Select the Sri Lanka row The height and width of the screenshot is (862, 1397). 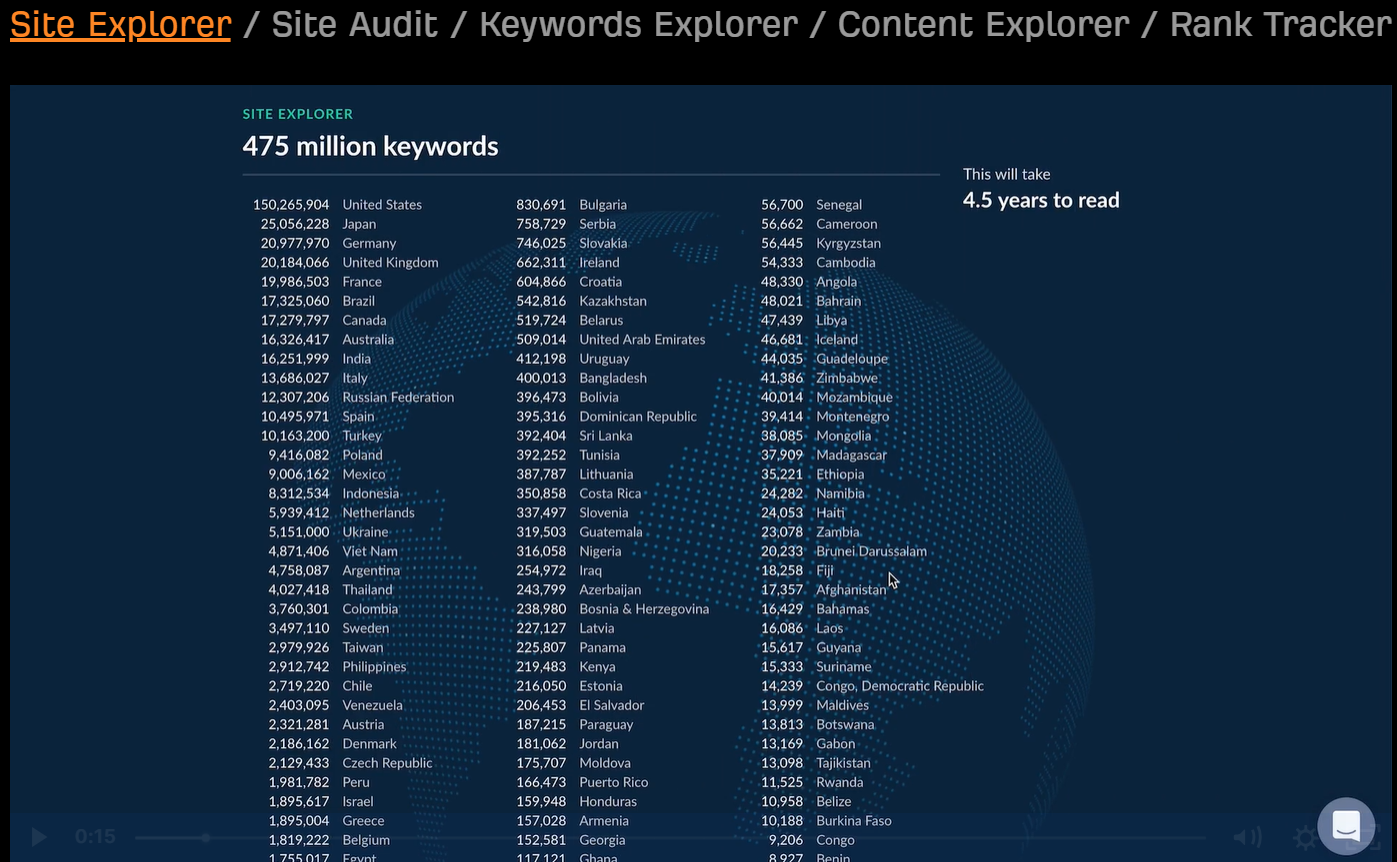click(575, 435)
